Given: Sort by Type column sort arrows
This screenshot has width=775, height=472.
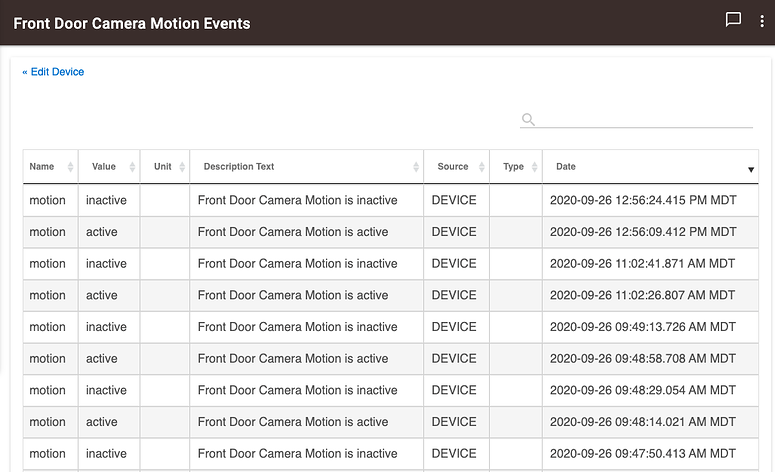Looking at the screenshot, I should (x=534, y=167).
